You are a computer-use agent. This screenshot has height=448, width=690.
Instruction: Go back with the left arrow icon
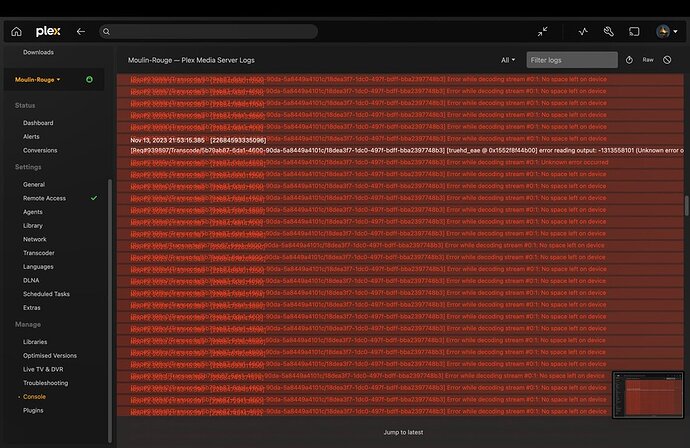[x=81, y=31]
